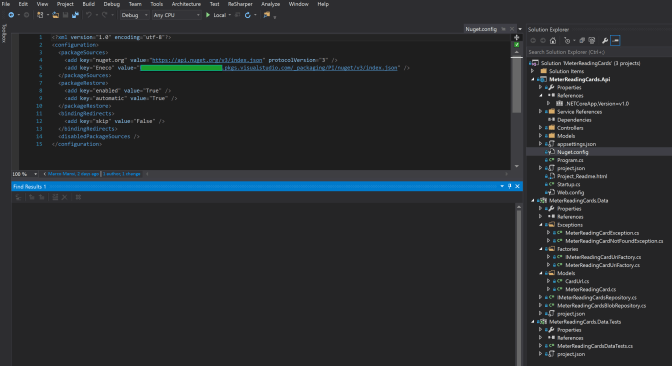Open the Find Results window options dropdown
This screenshot has width=672, height=366.
tap(502, 186)
